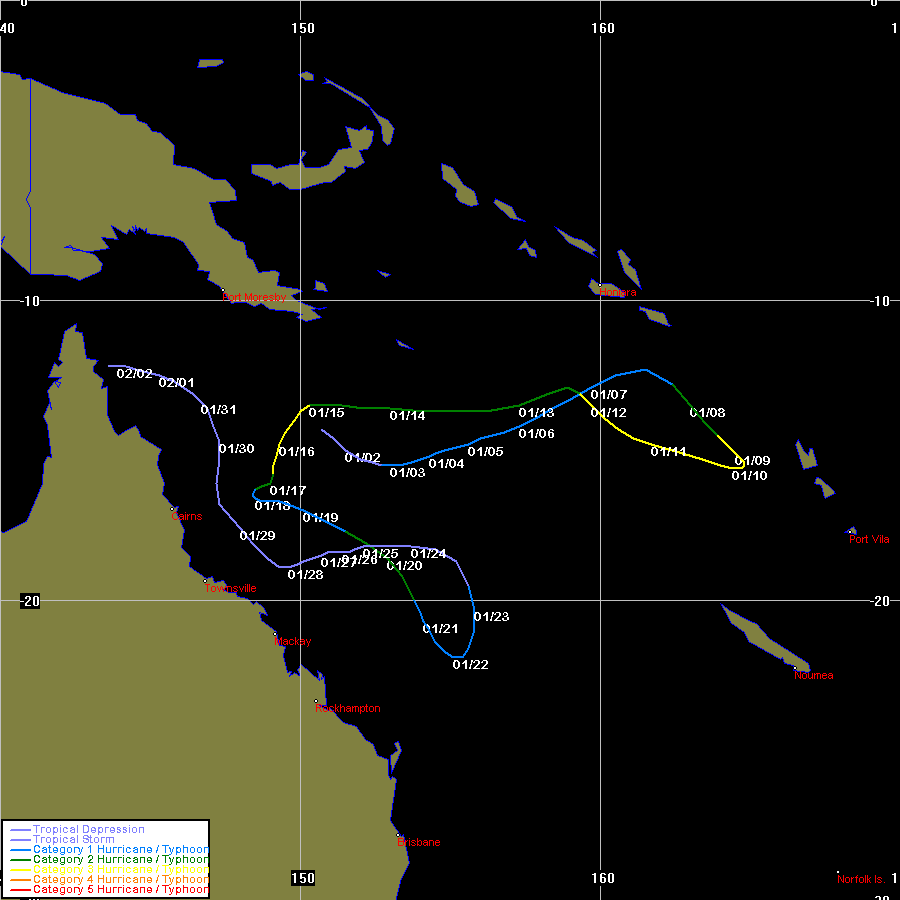Viewport: 900px width, 900px height.
Task: Select the Brisbane city marker
Action: pos(398,836)
